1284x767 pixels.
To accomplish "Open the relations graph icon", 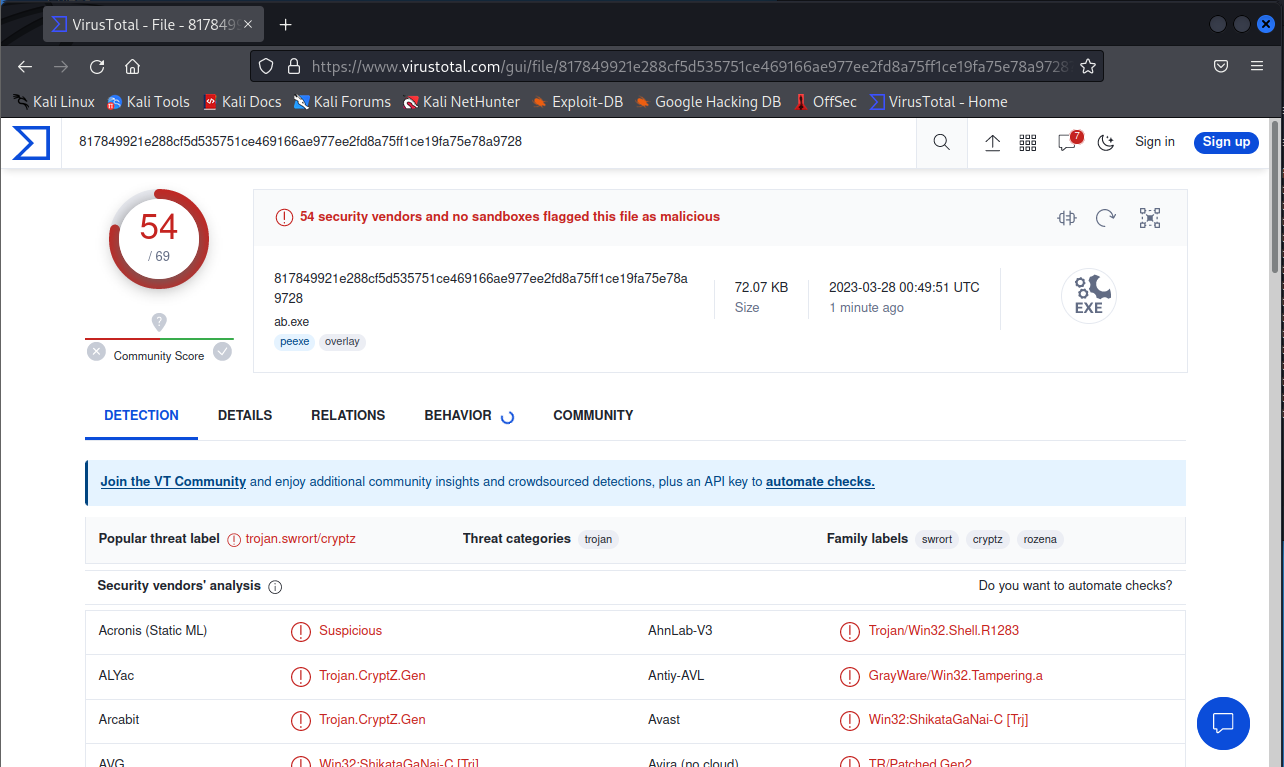I will tap(1150, 218).
